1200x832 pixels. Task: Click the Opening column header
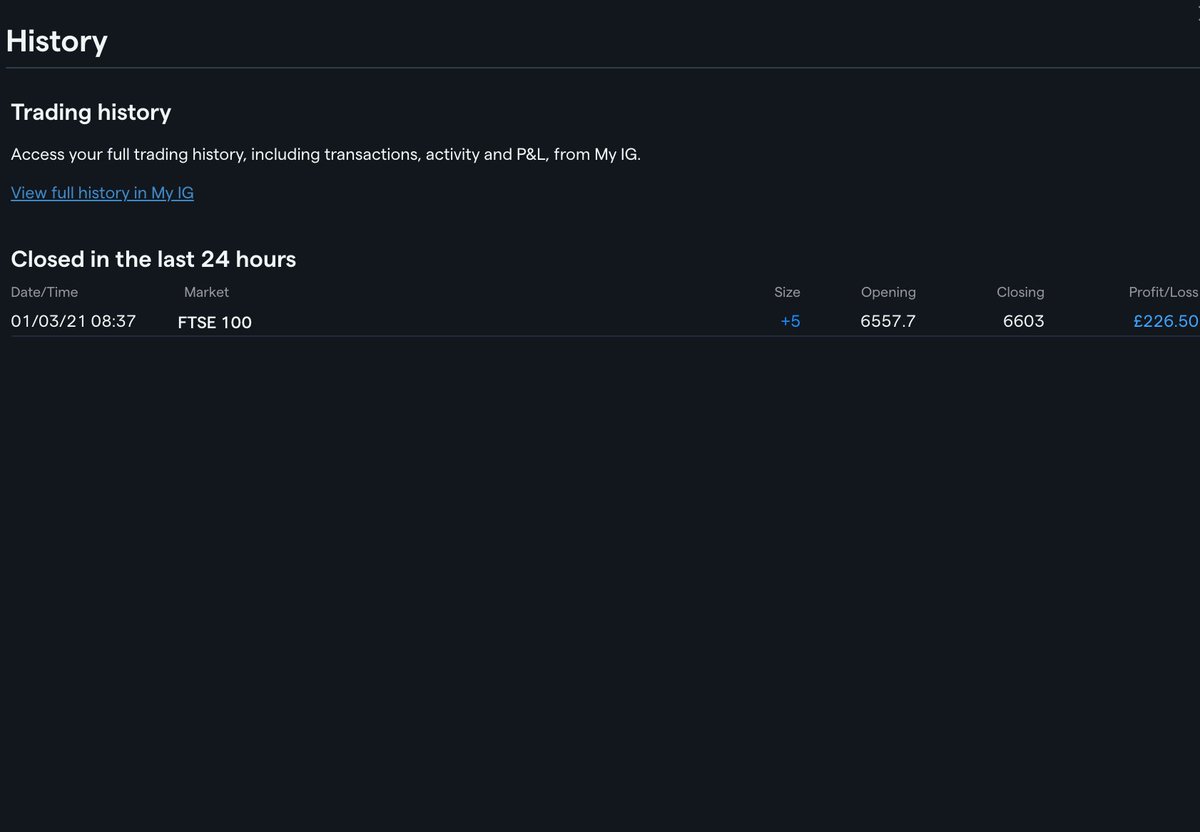tap(888, 292)
